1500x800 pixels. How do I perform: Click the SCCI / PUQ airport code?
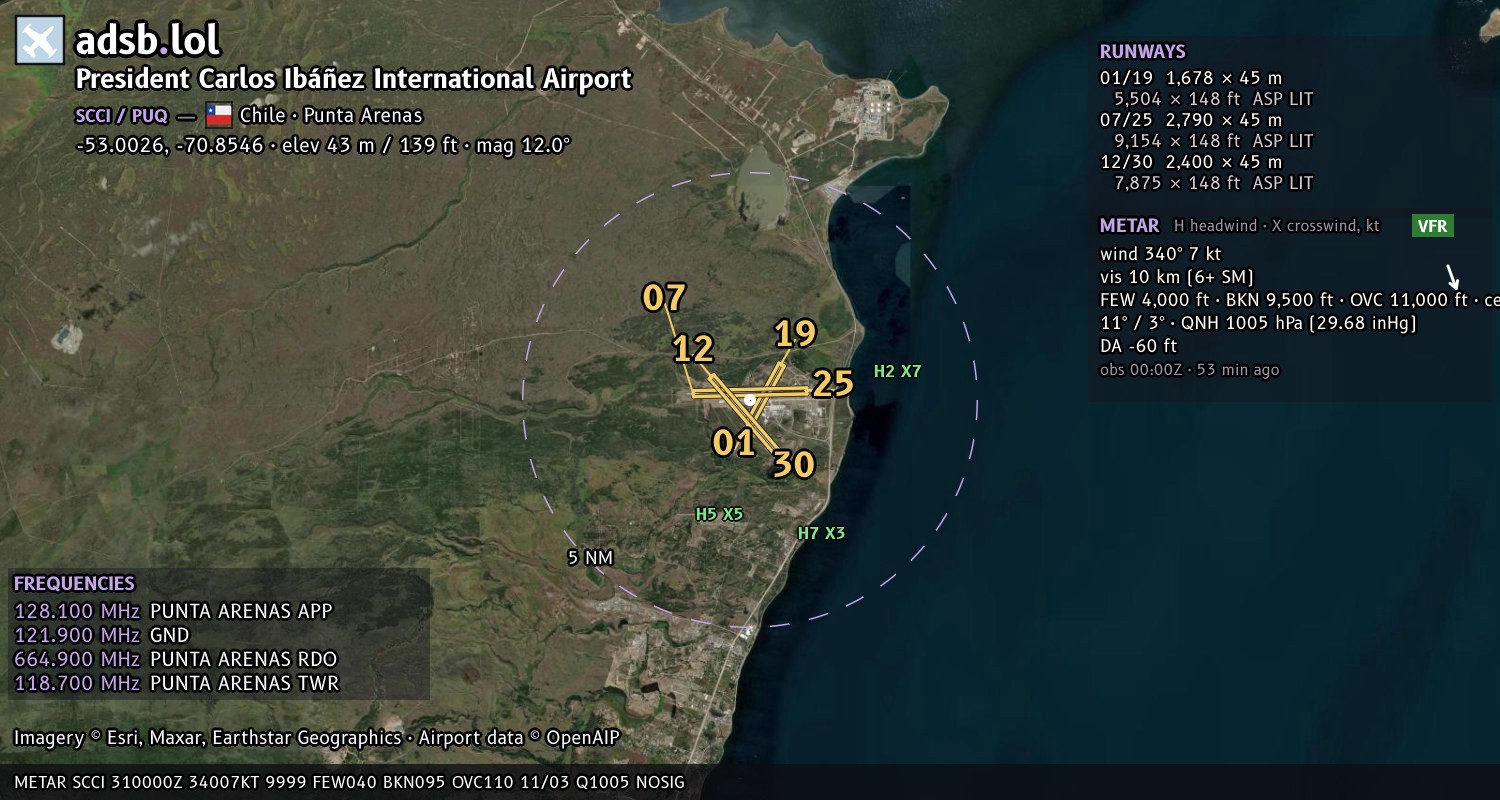(x=122, y=116)
